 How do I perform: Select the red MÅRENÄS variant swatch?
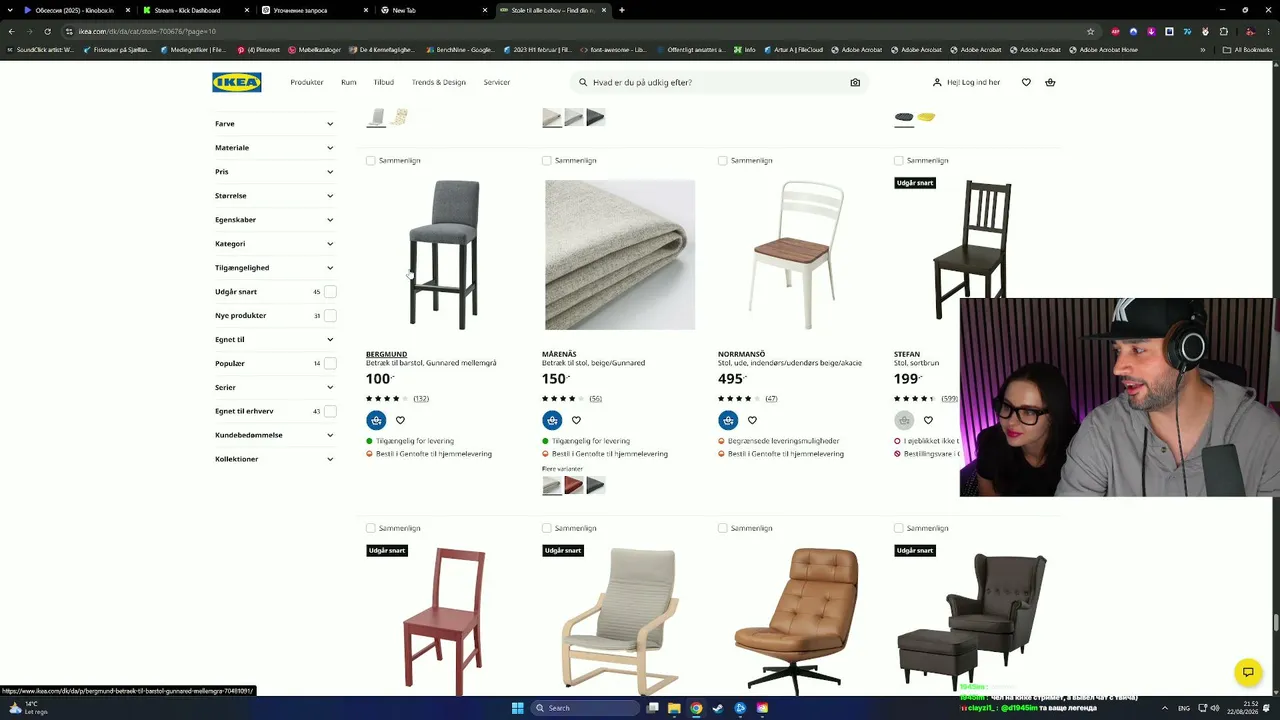click(573, 486)
